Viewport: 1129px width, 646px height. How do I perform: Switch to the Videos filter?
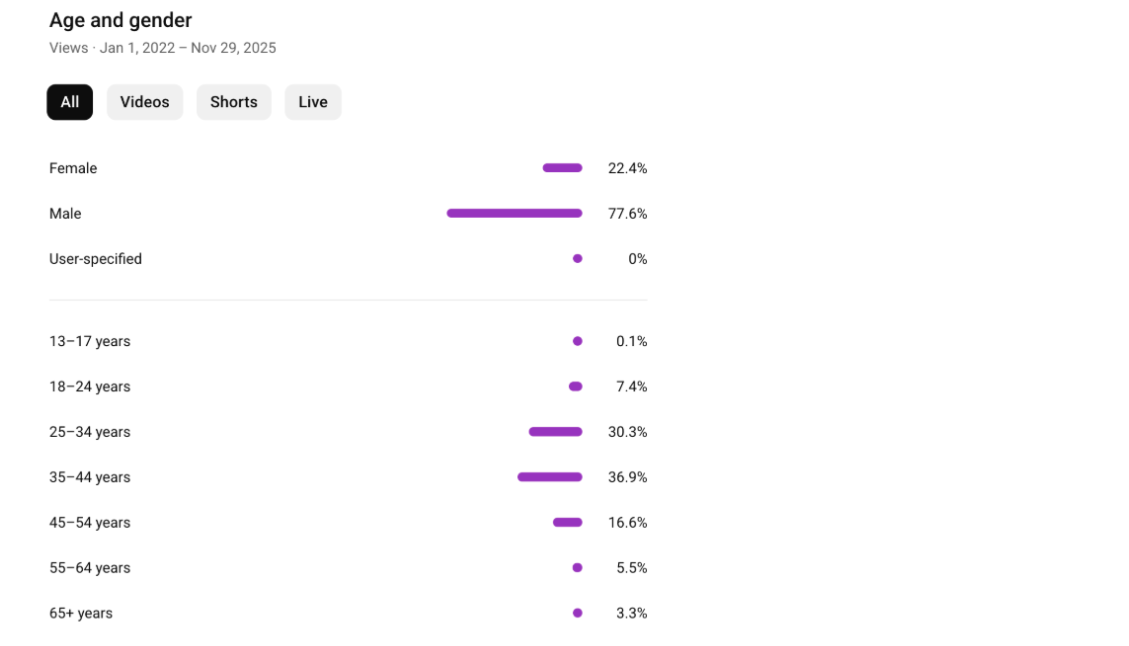point(145,102)
